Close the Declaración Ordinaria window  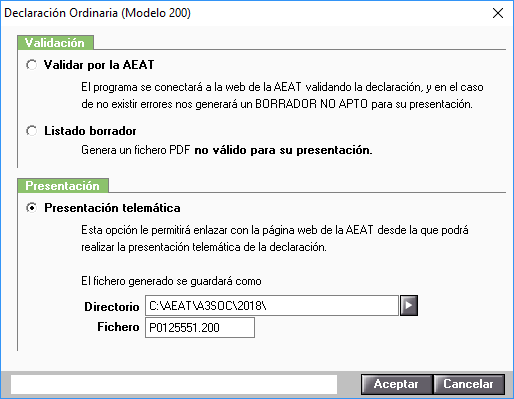[x=498, y=13]
